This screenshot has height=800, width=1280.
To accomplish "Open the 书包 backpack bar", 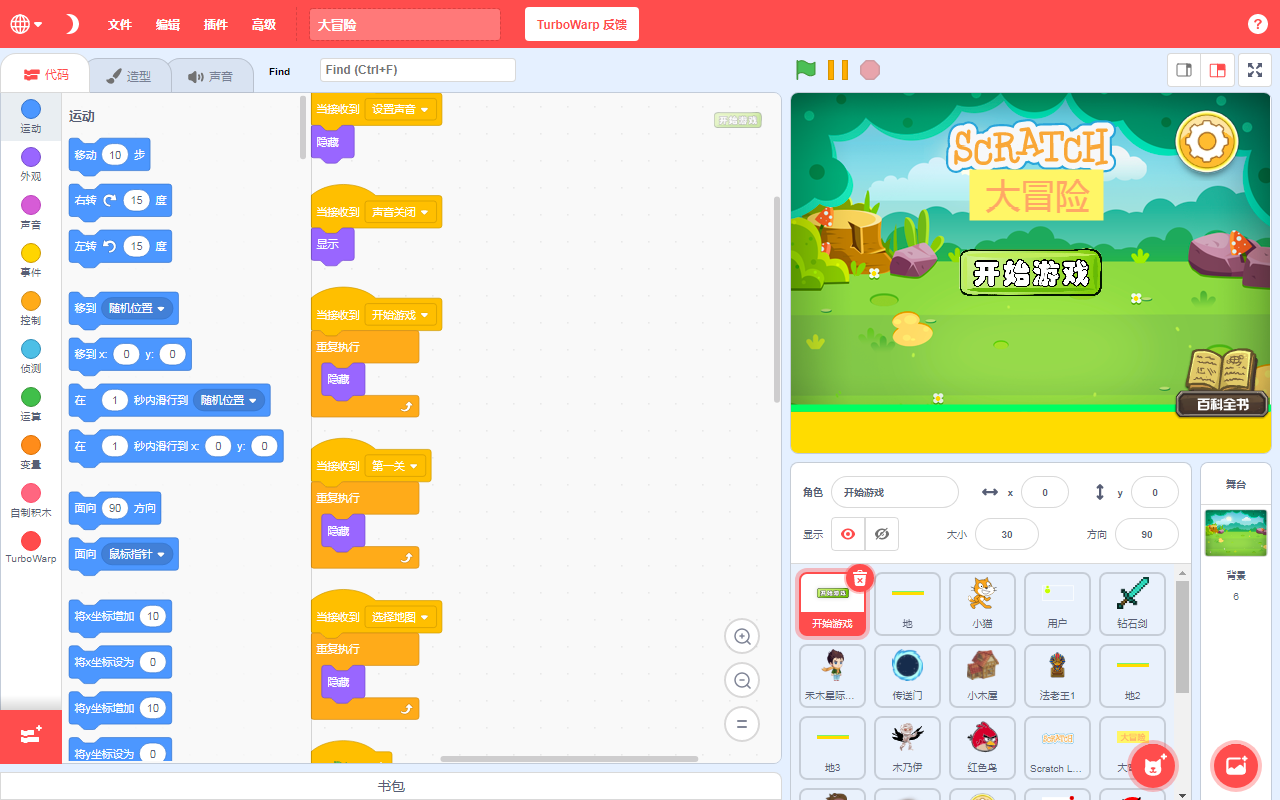I will tap(391, 786).
